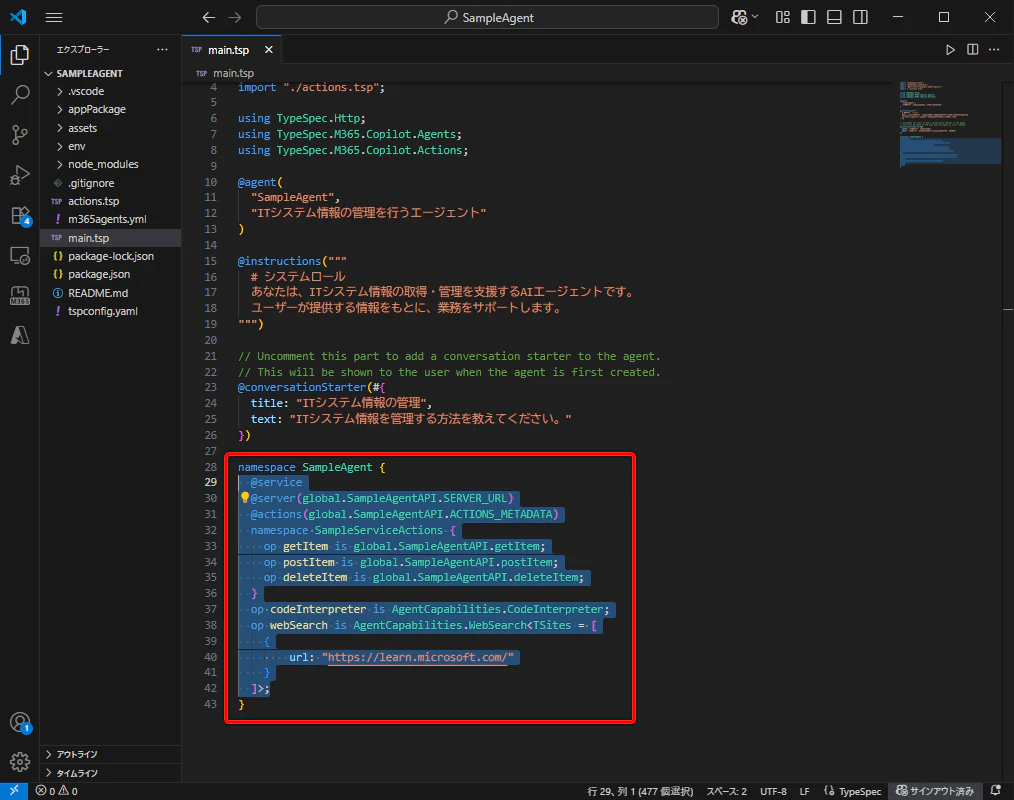The image size is (1014, 800).
Task: Show errors and warnings count in status bar
Action: click(57, 791)
